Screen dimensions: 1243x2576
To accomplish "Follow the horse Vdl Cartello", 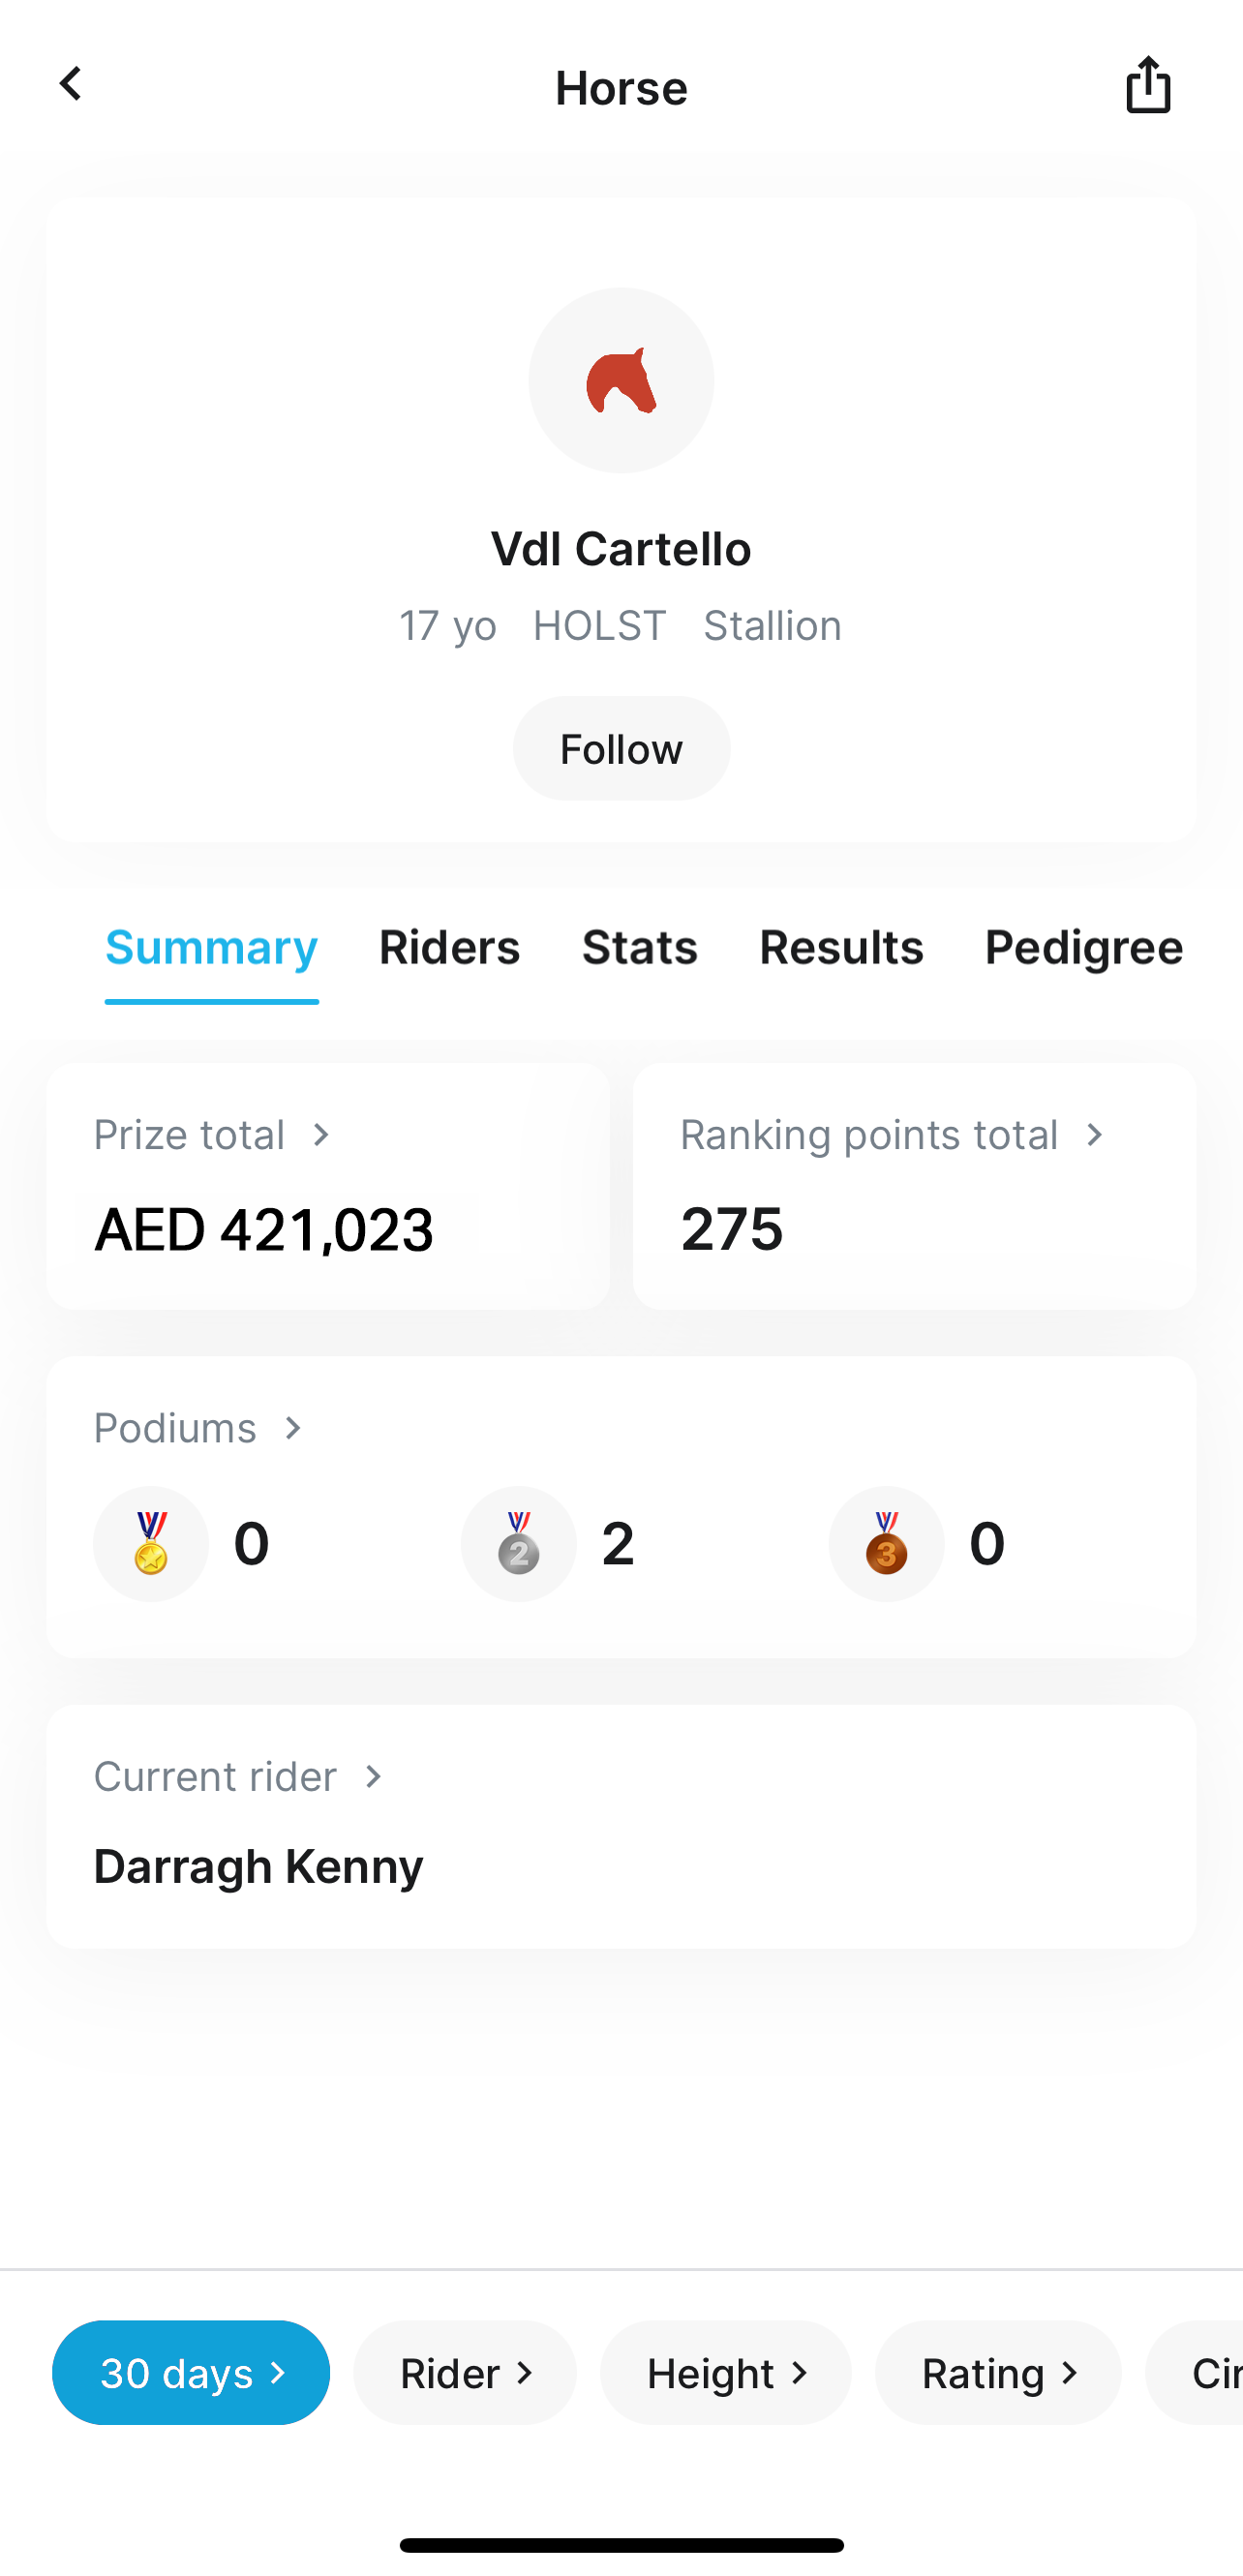I will 621,749.
